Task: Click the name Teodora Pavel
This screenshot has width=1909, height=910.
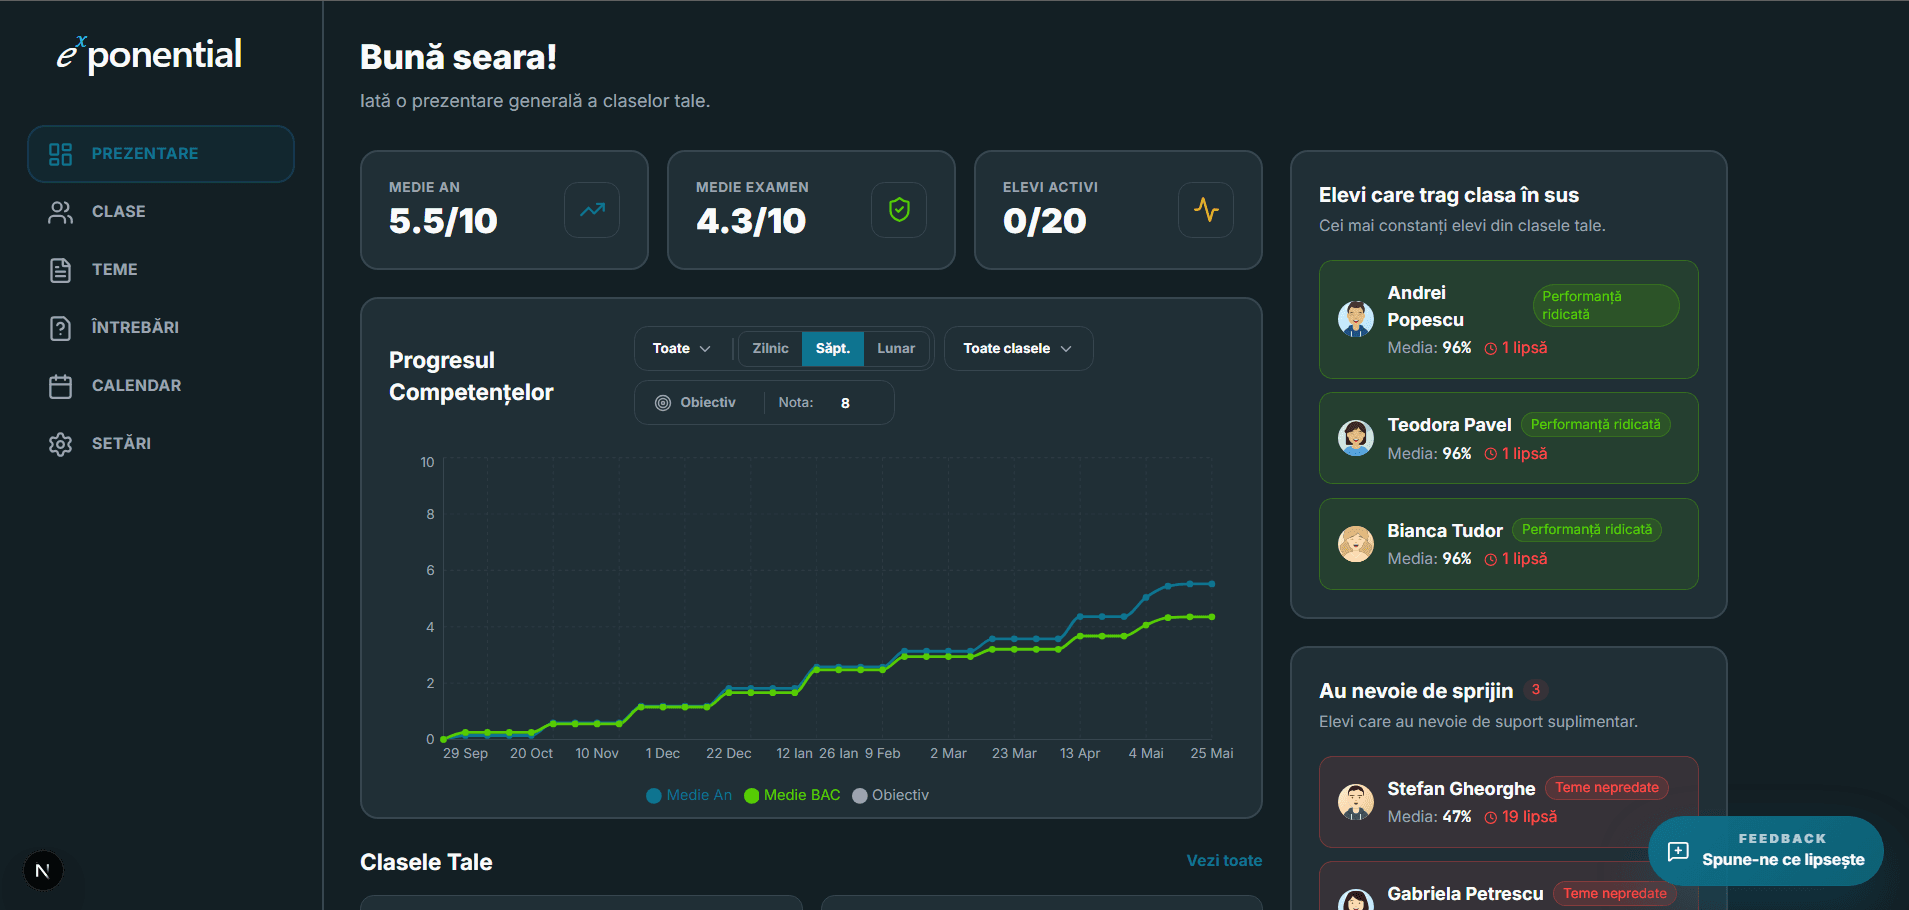Action: pos(1450,425)
